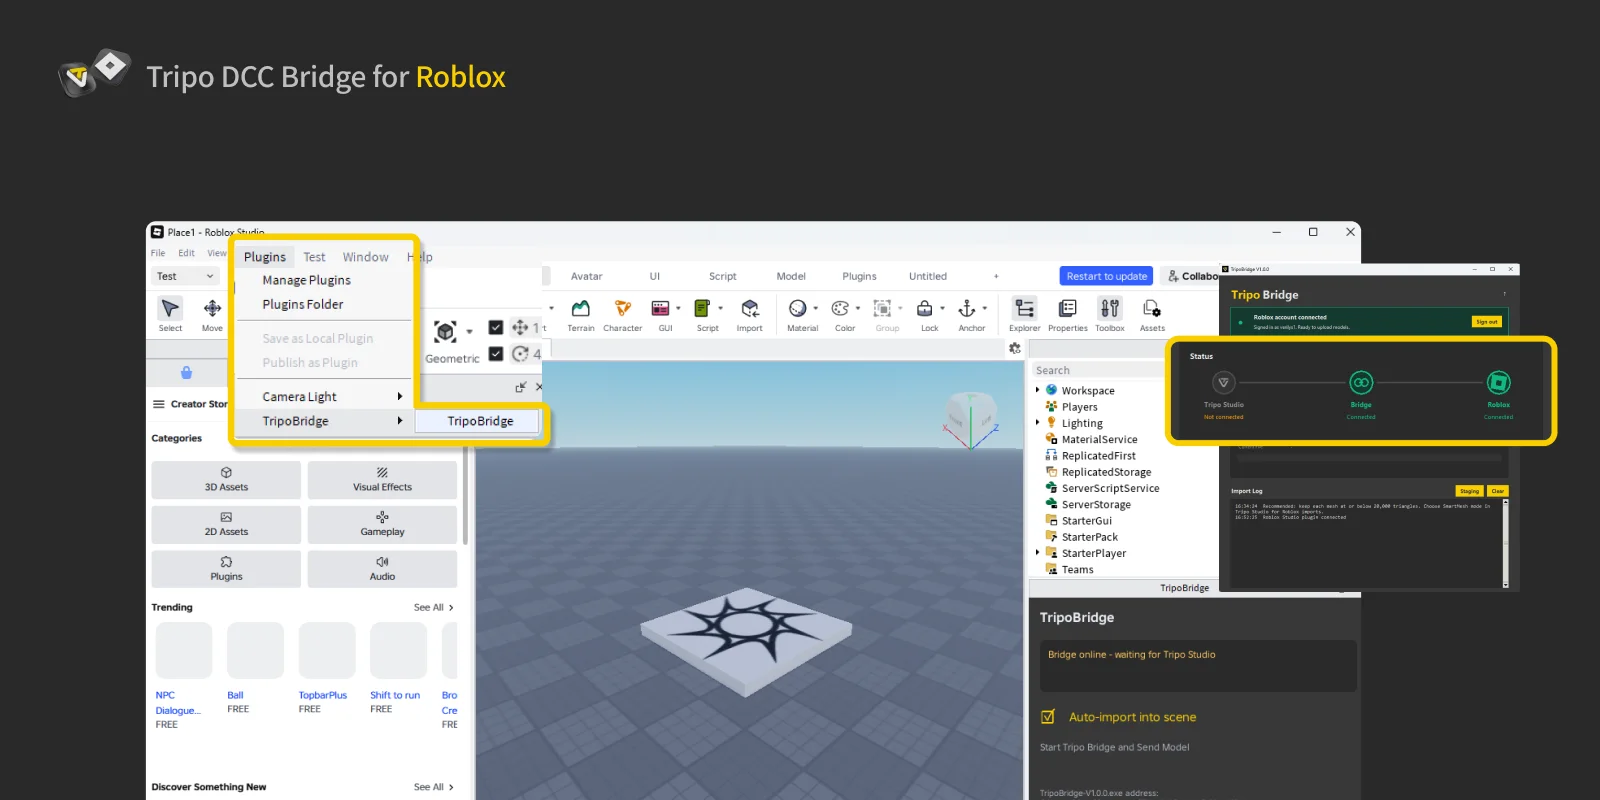Toggle the Explorer panel button
This screenshot has height=800, width=1600.
1025,309
